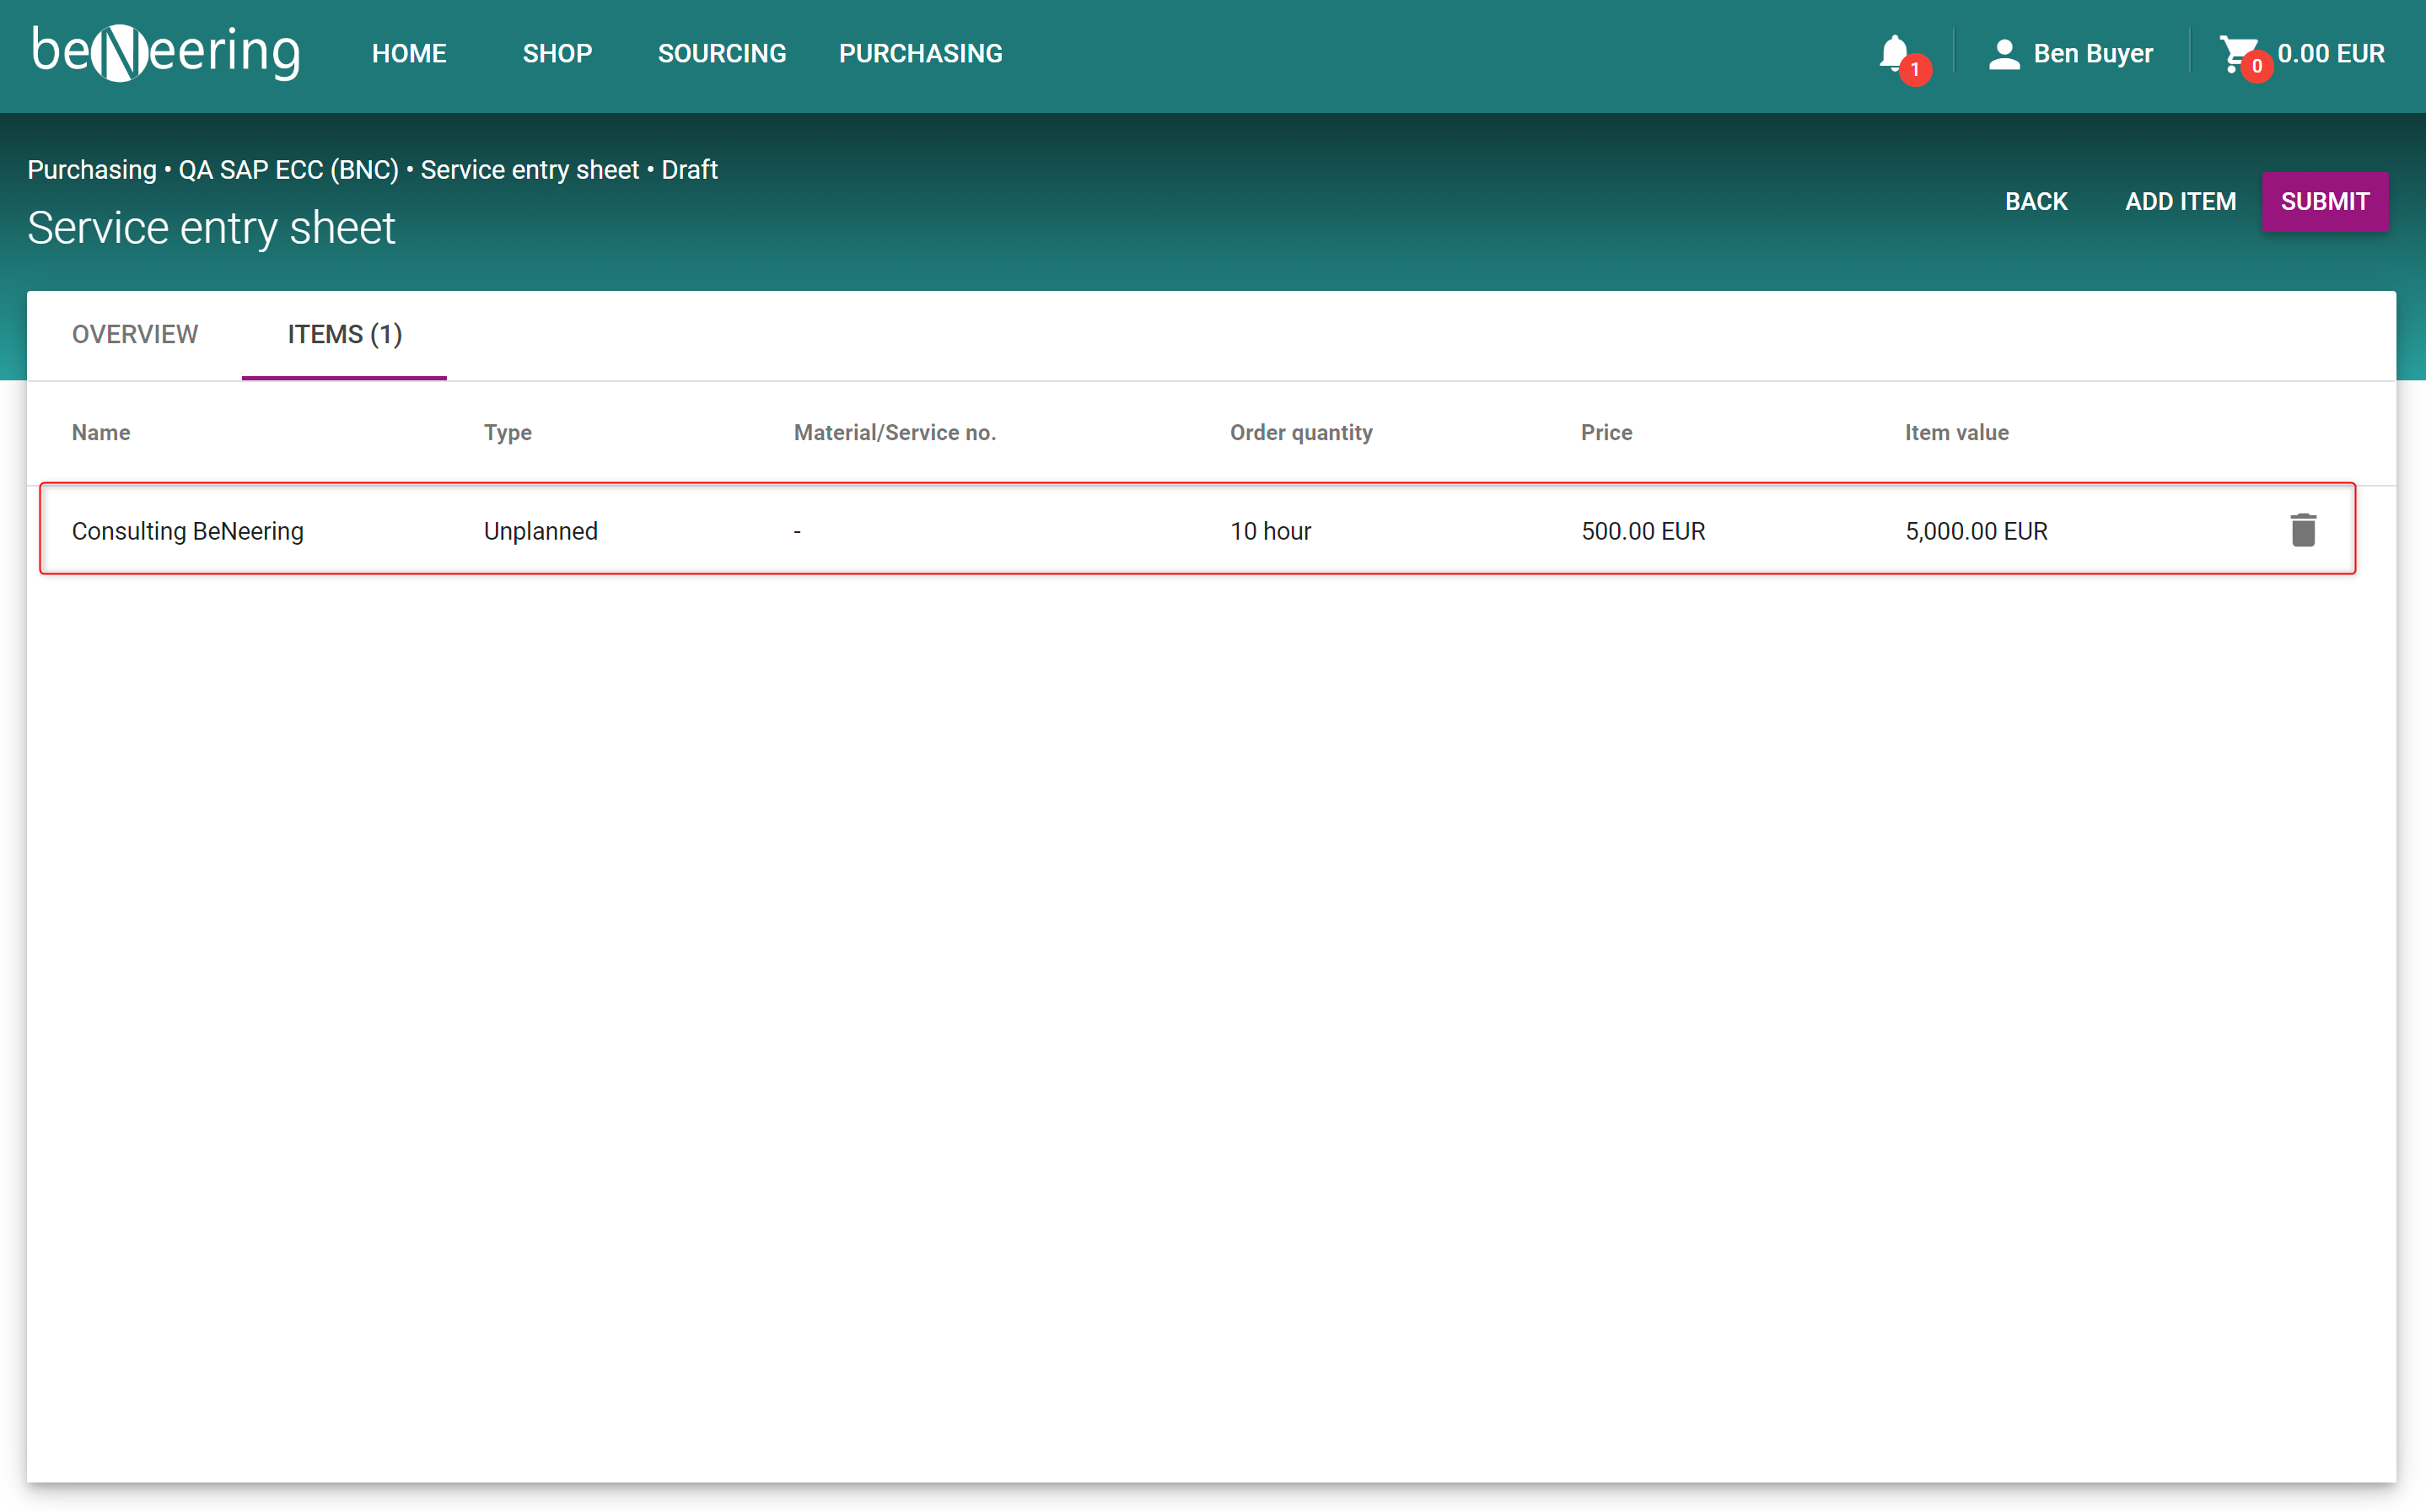2426x1512 pixels.
Task: Delete the Consulting BeNeering item via trash icon
Action: tap(2303, 530)
